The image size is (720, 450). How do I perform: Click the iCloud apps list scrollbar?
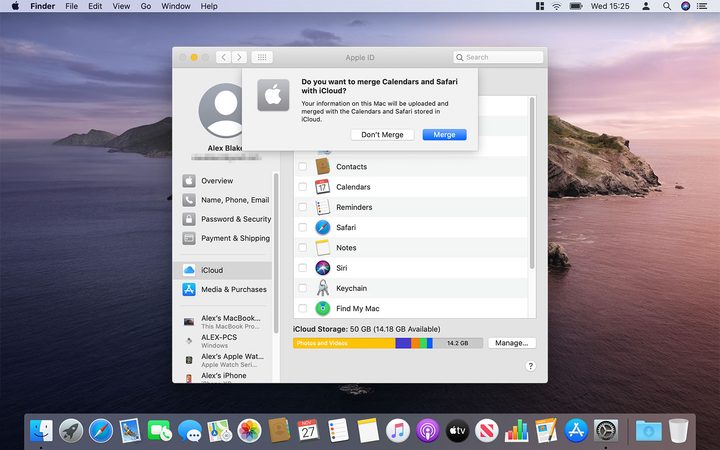[532, 183]
